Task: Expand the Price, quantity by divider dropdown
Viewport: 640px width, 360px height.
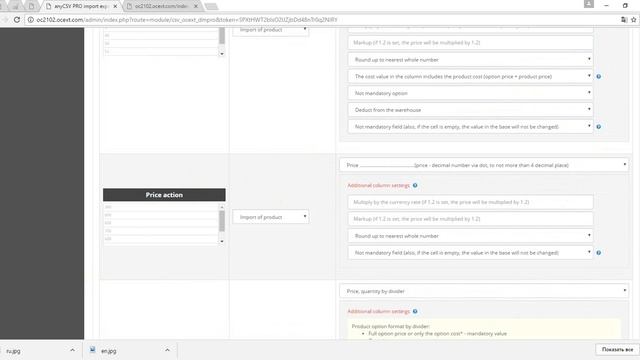Action: click(484, 291)
